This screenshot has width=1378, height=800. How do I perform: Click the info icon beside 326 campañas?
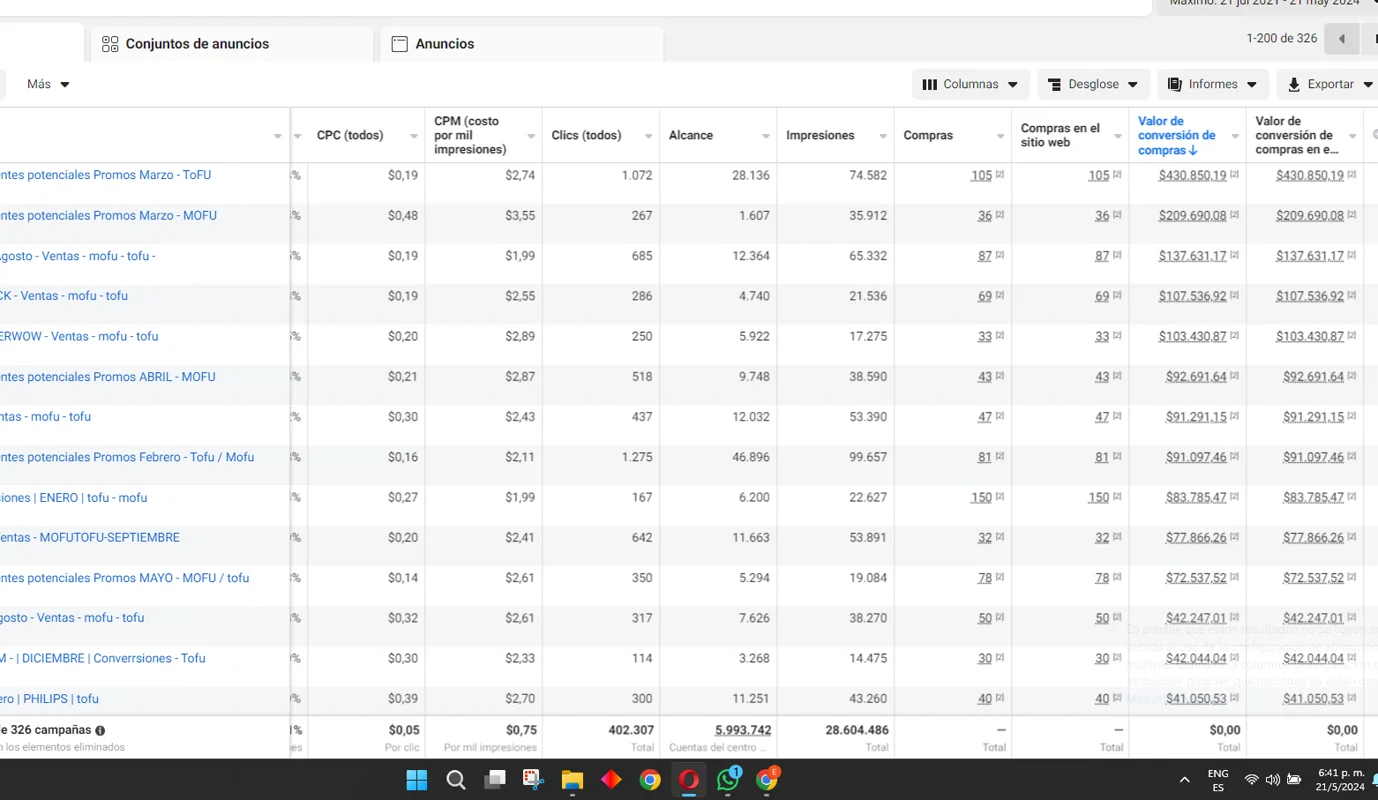(x=100, y=731)
